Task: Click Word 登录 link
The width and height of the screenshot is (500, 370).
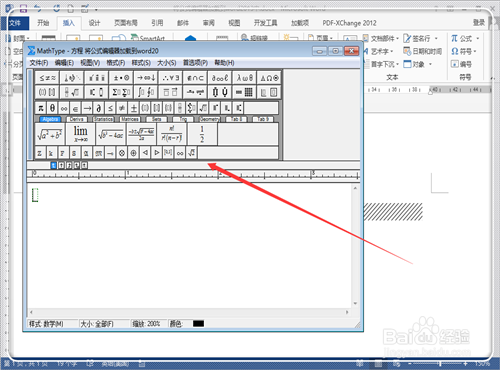Action: [x=479, y=23]
